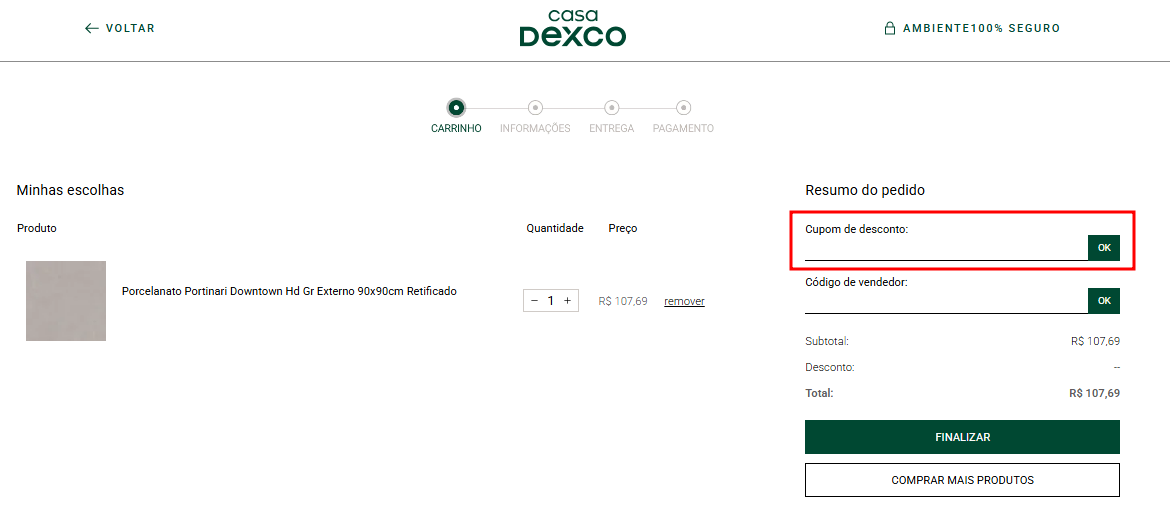
Task: Click the VOLTAR link text
Action: (130, 29)
